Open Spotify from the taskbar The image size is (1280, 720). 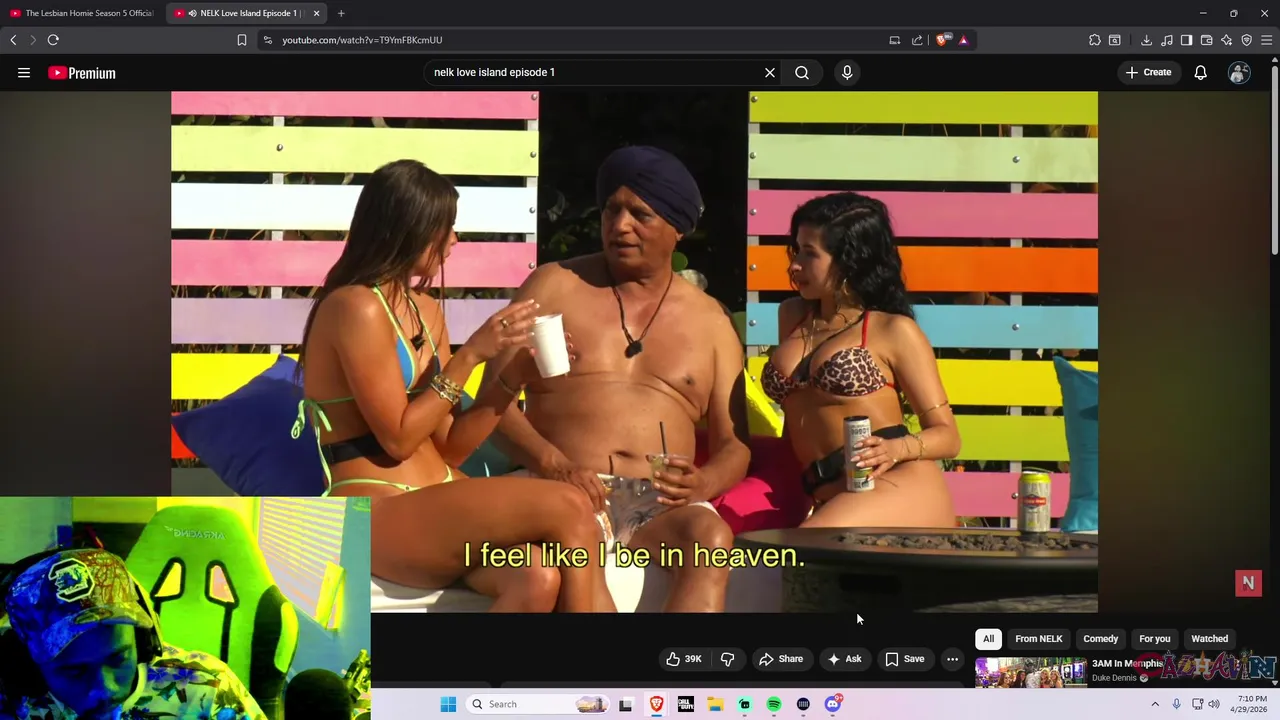(x=774, y=704)
